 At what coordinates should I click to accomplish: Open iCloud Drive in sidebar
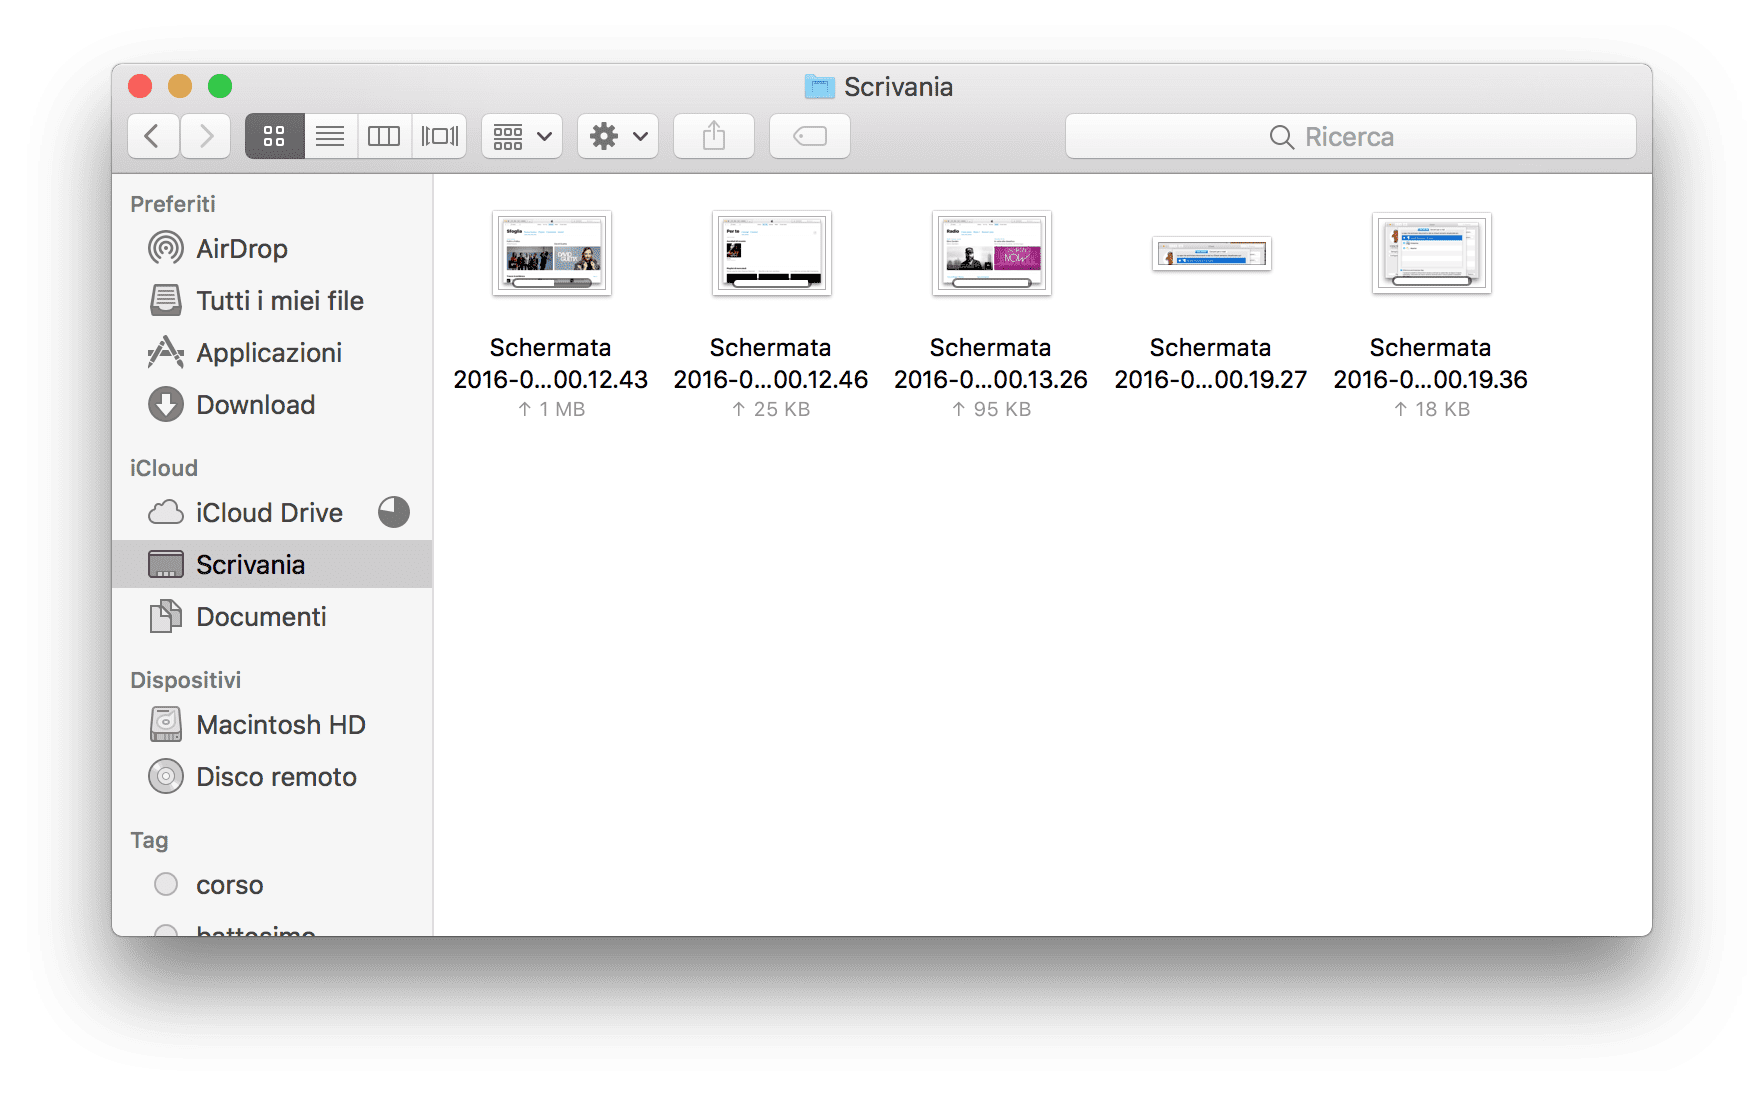coord(268,513)
